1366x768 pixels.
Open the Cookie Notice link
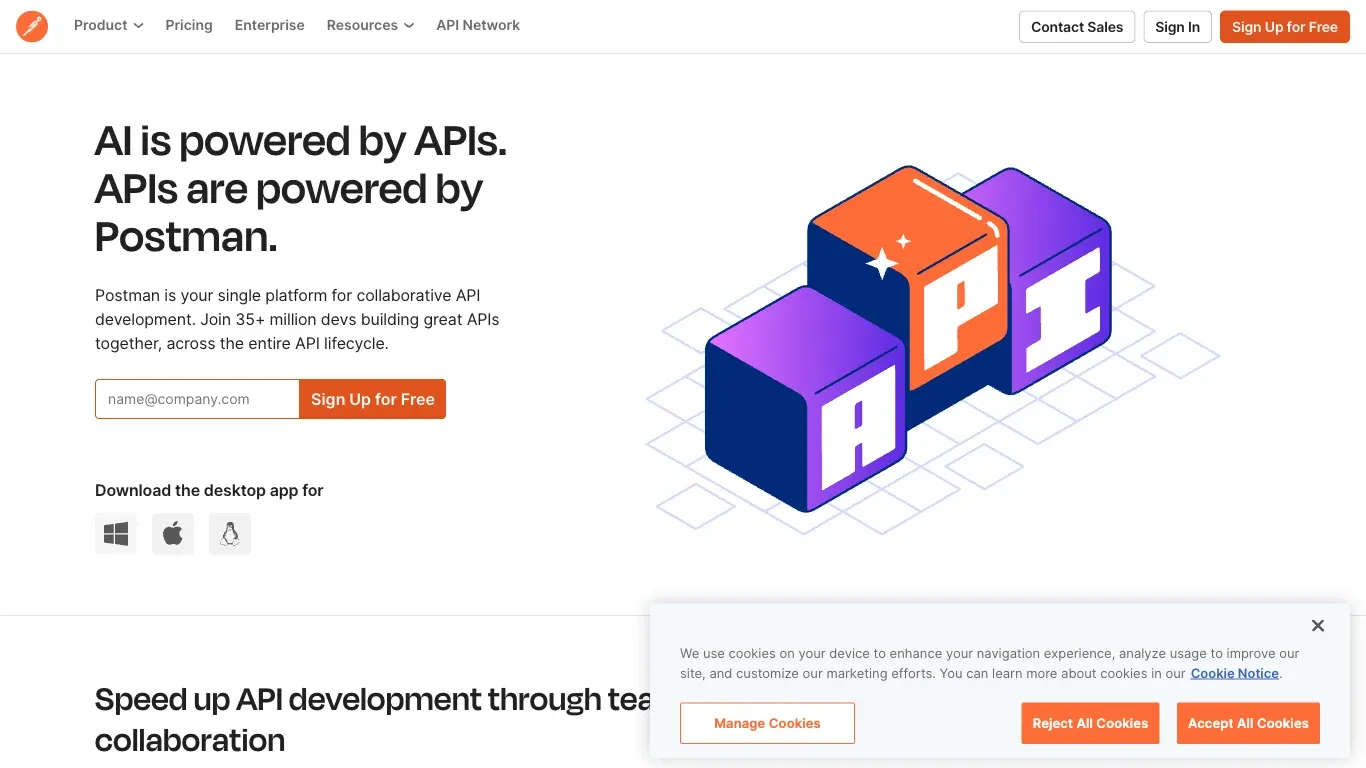(1235, 674)
